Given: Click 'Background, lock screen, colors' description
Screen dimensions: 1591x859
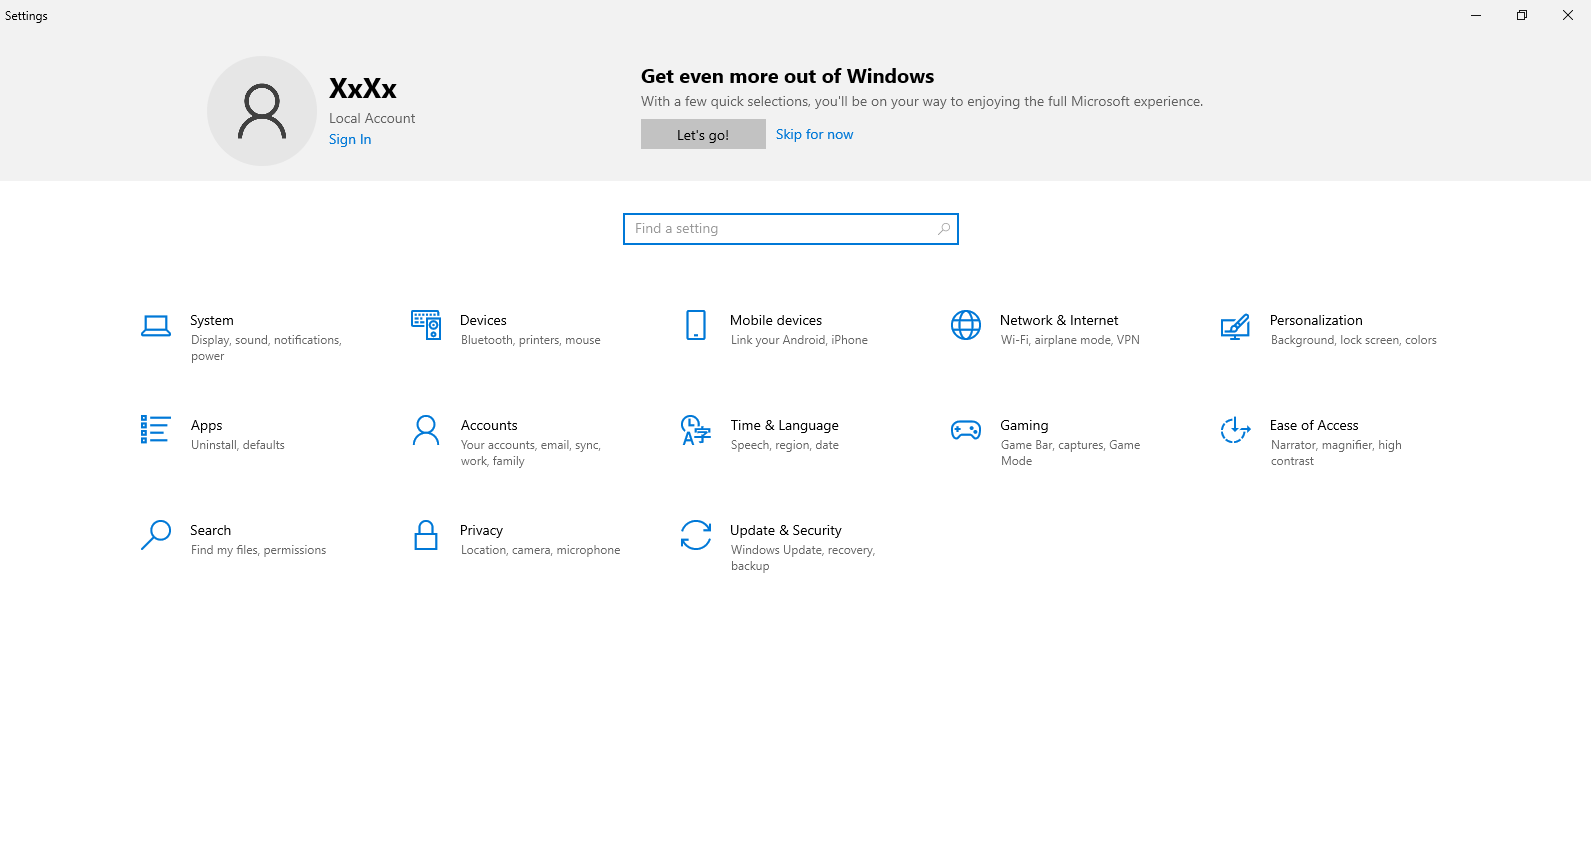Looking at the screenshot, I should pyautogui.click(x=1353, y=340).
